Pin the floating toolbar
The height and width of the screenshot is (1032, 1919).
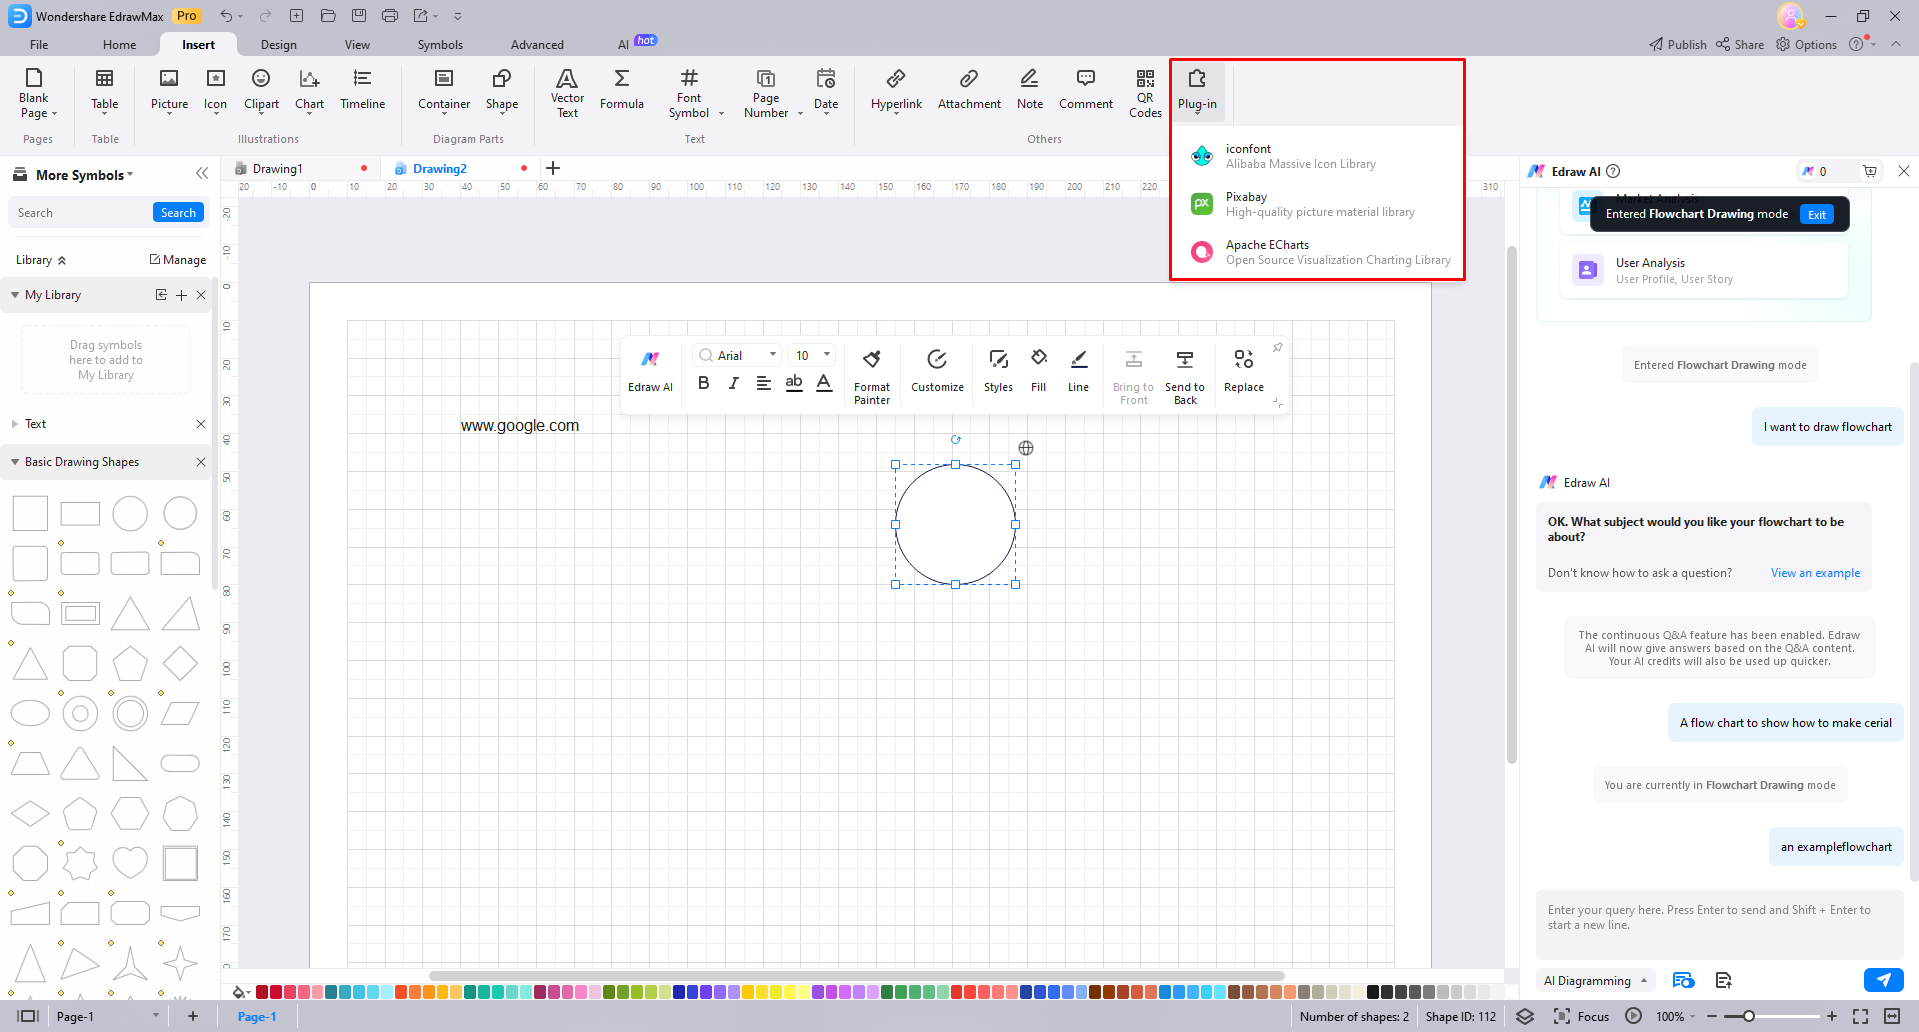[x=1277, y=347]
